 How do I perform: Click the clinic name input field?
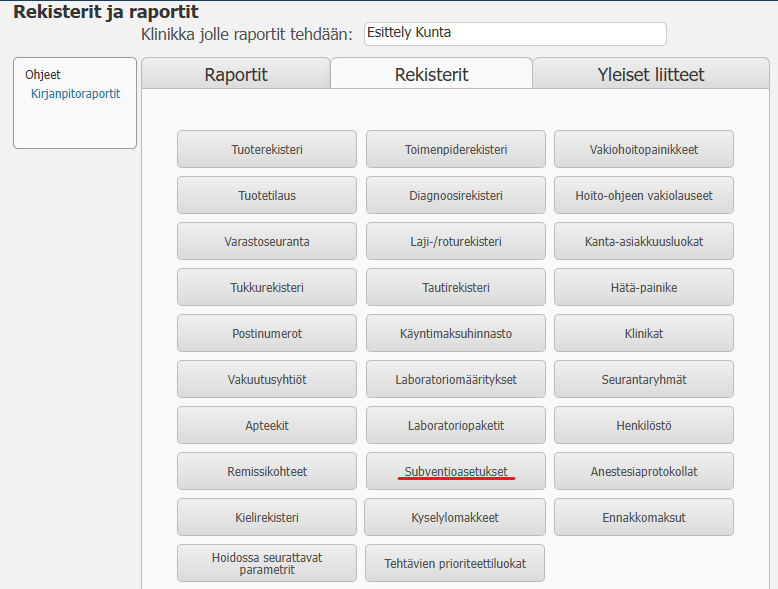point(515,33)
